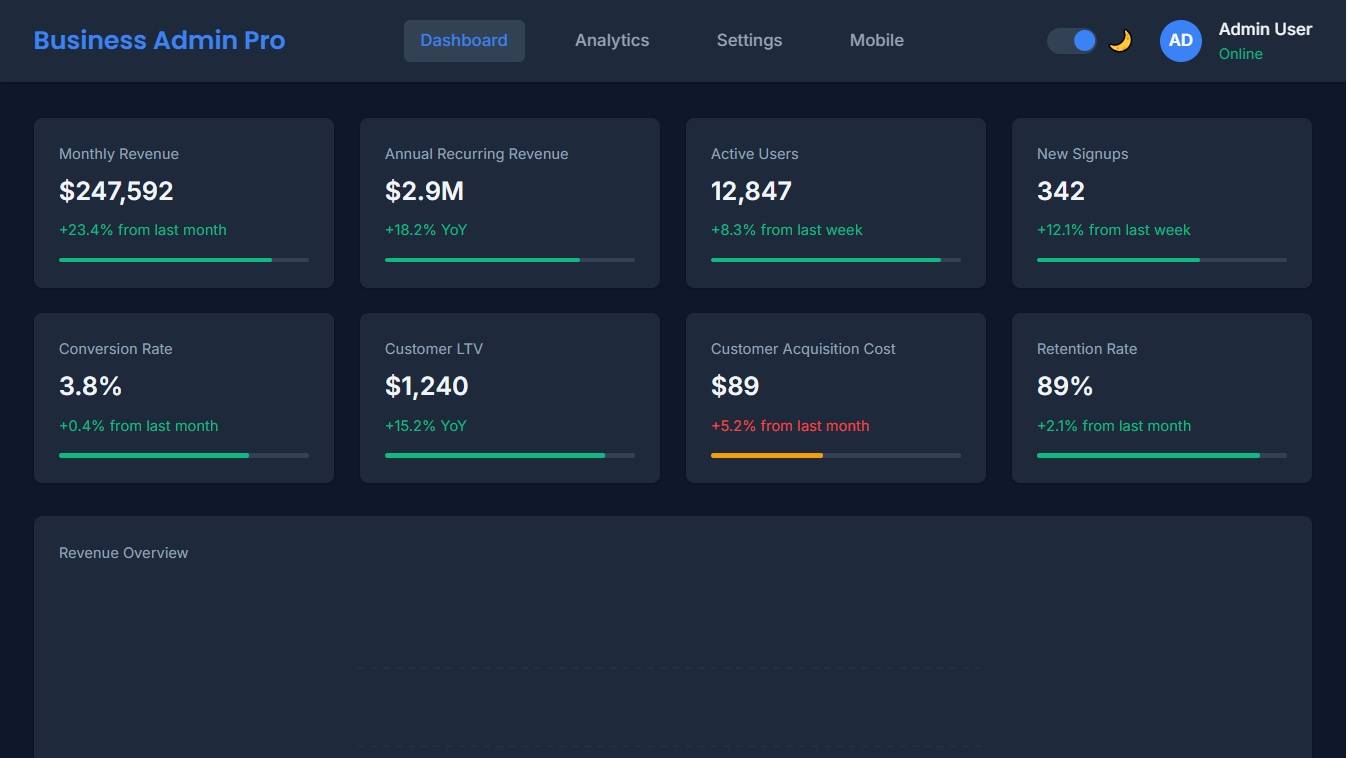Select the Mobile navigation item
Screen dimensions: 1348x758
coord(876,40)
